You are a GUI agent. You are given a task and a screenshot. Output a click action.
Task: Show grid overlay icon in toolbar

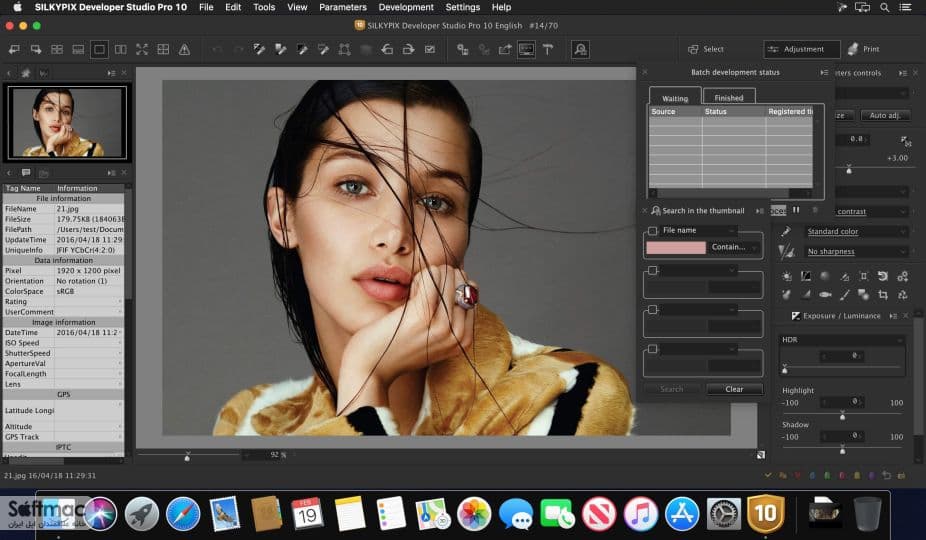(x=163, y=50)
